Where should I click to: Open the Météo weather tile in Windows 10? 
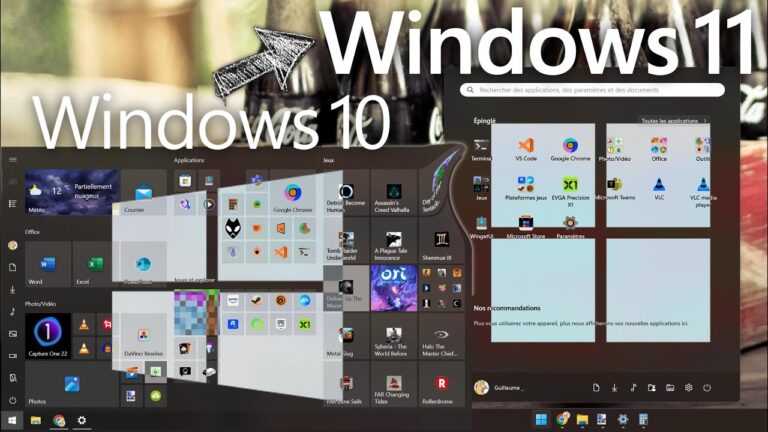coord(72,192)
